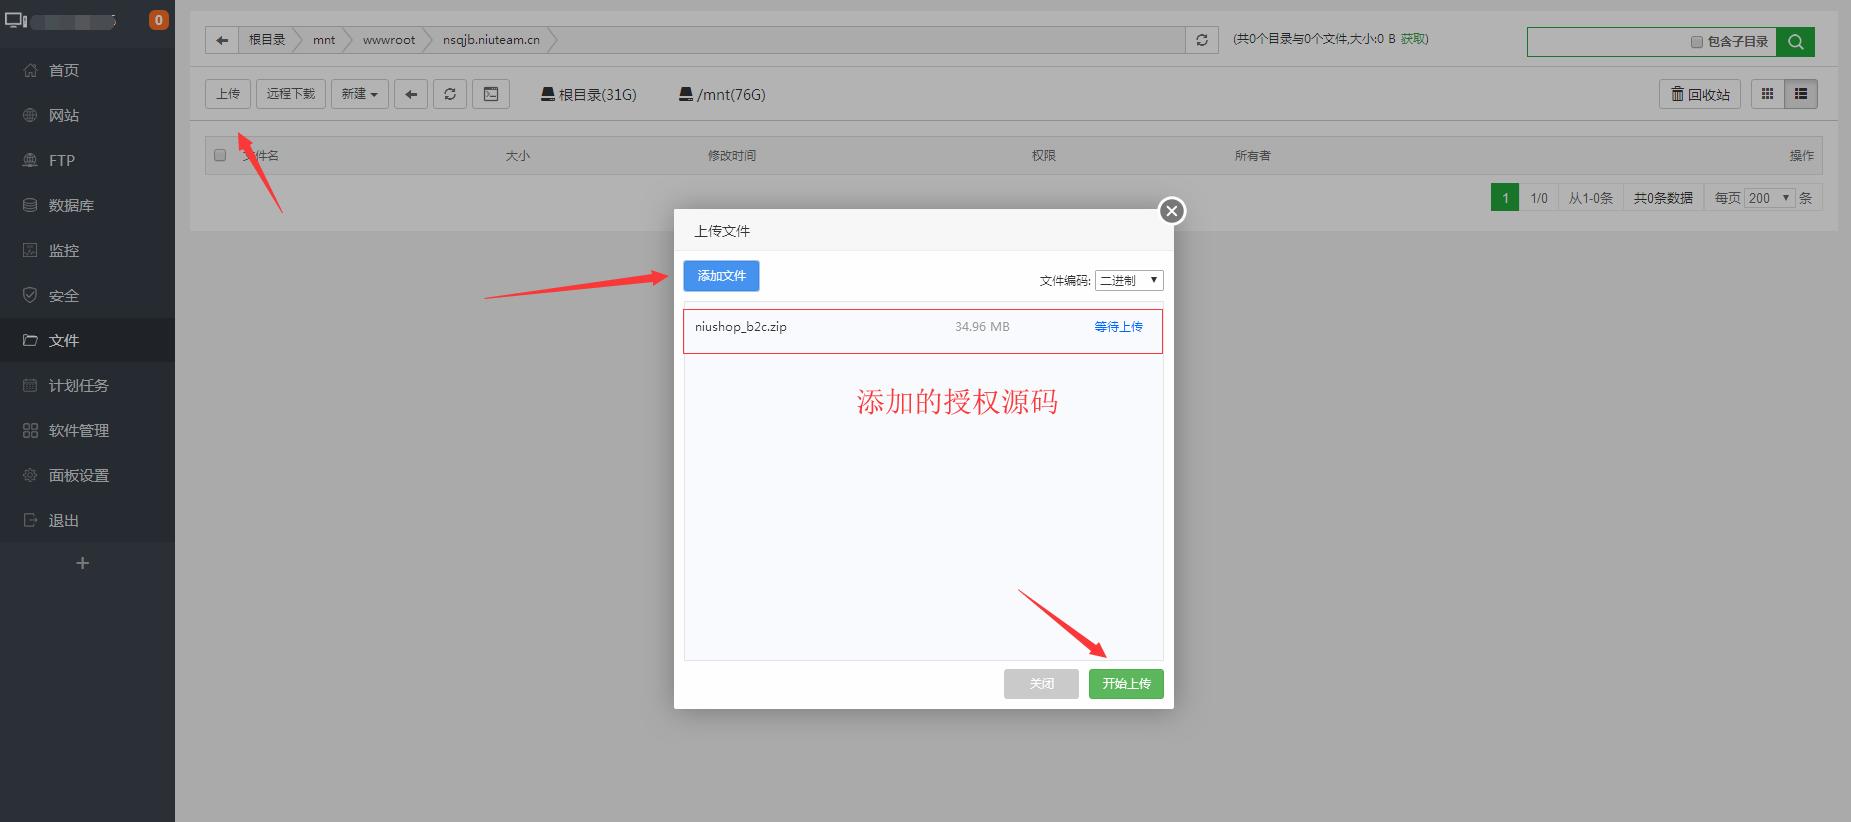
Task: Open the 监控 monitoring page
Action: click(x=64, y=250)
